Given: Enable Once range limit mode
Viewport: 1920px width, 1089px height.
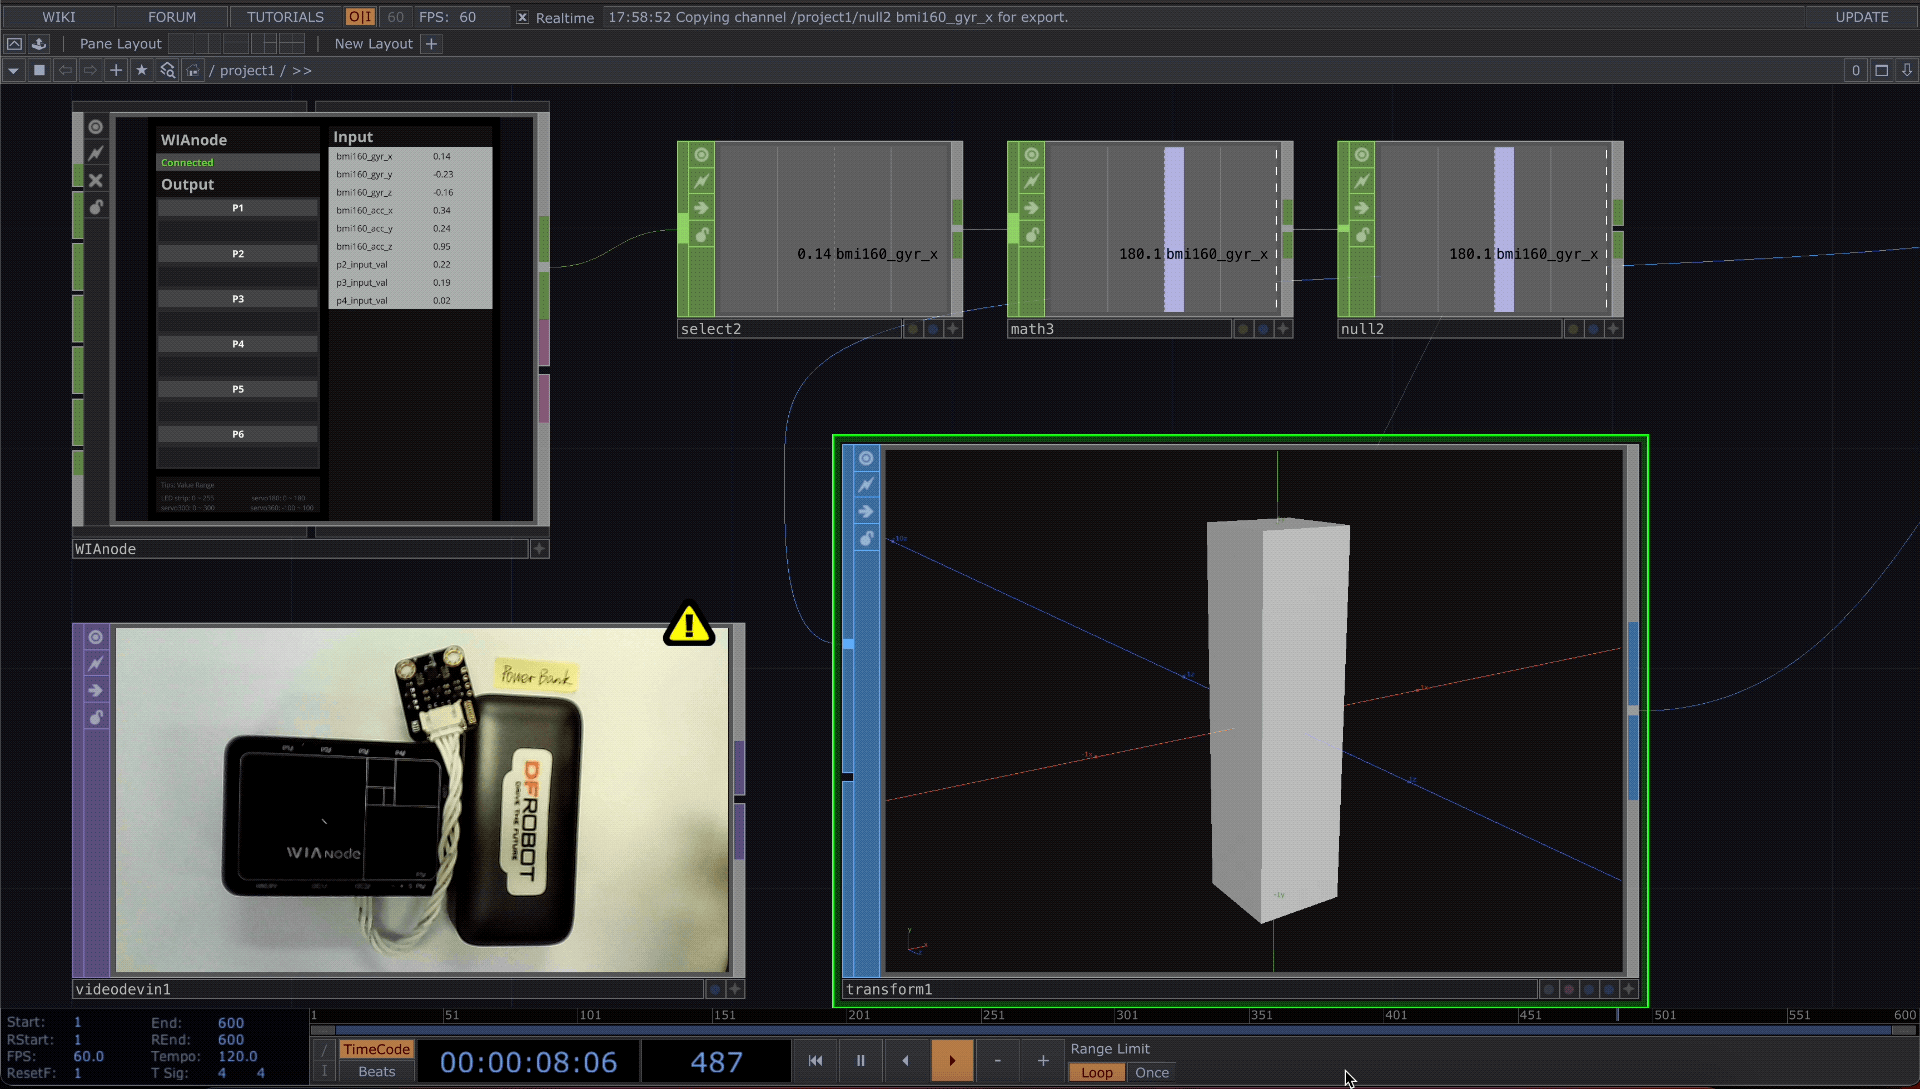Looking at the screenshot, I should [1151, 1072].
